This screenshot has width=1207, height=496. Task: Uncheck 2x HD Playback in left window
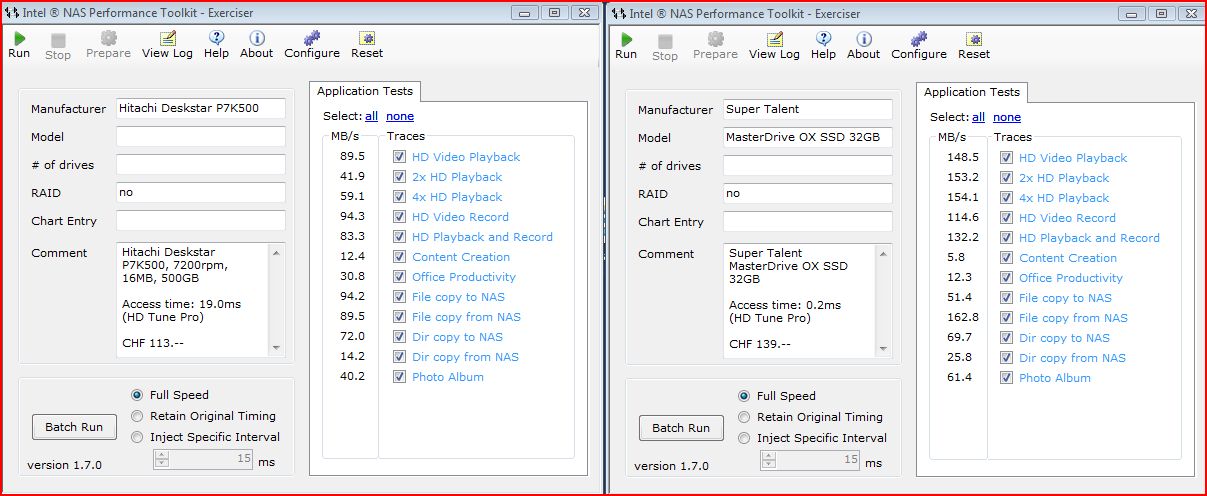[x=399, y=177]
